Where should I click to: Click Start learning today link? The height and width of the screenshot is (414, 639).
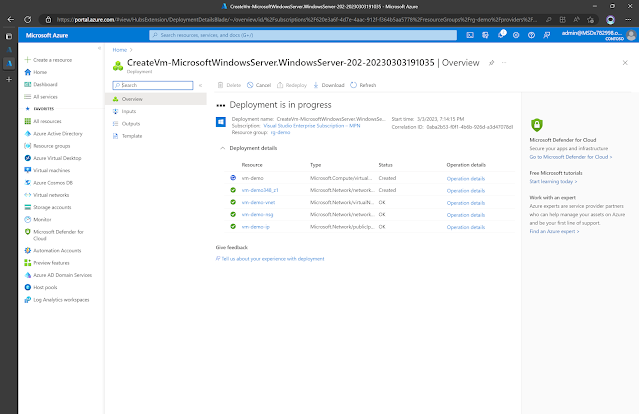(553, 181)
